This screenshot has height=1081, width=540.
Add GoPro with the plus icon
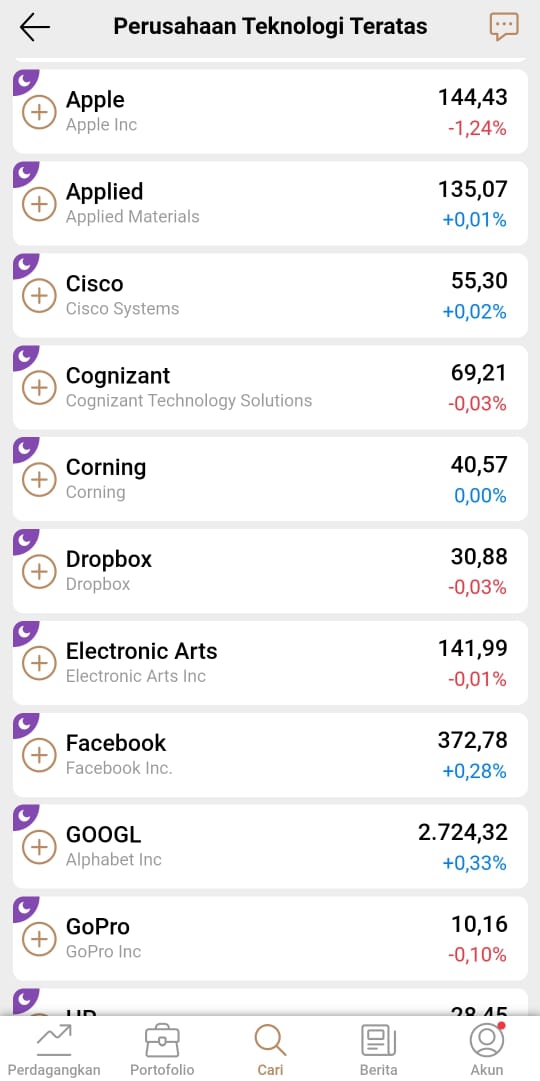(39, 939)
